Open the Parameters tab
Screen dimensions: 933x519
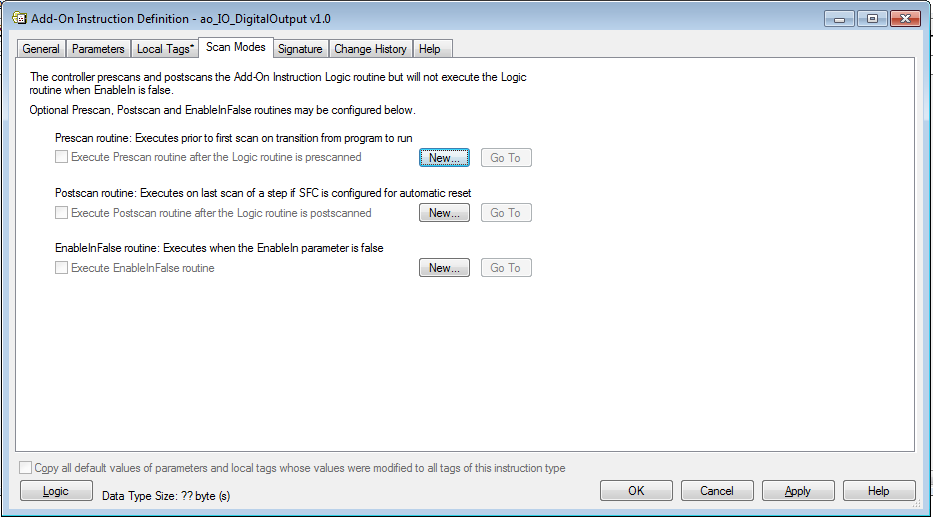click(x=98, y=49)
